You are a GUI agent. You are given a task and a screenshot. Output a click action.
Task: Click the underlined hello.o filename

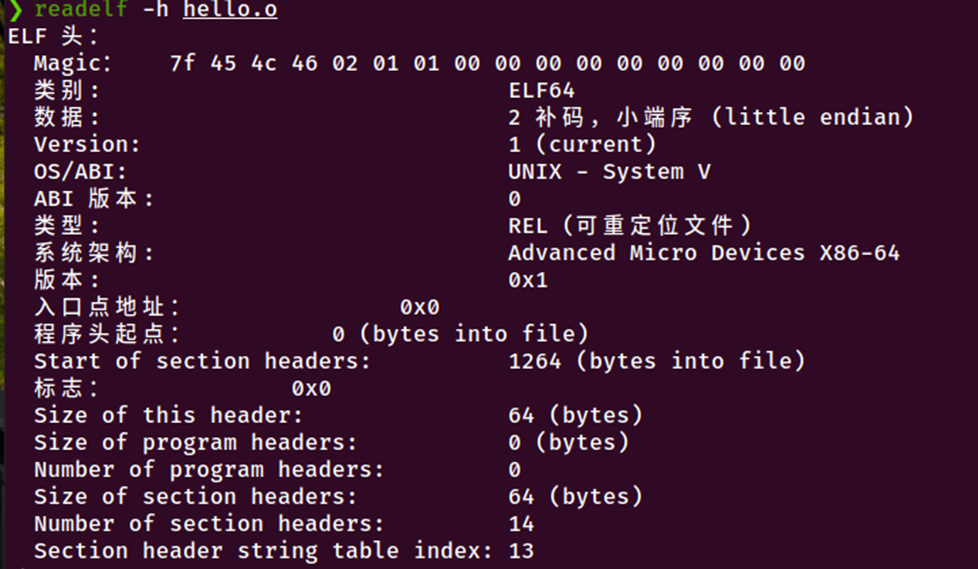click(230, 9)
